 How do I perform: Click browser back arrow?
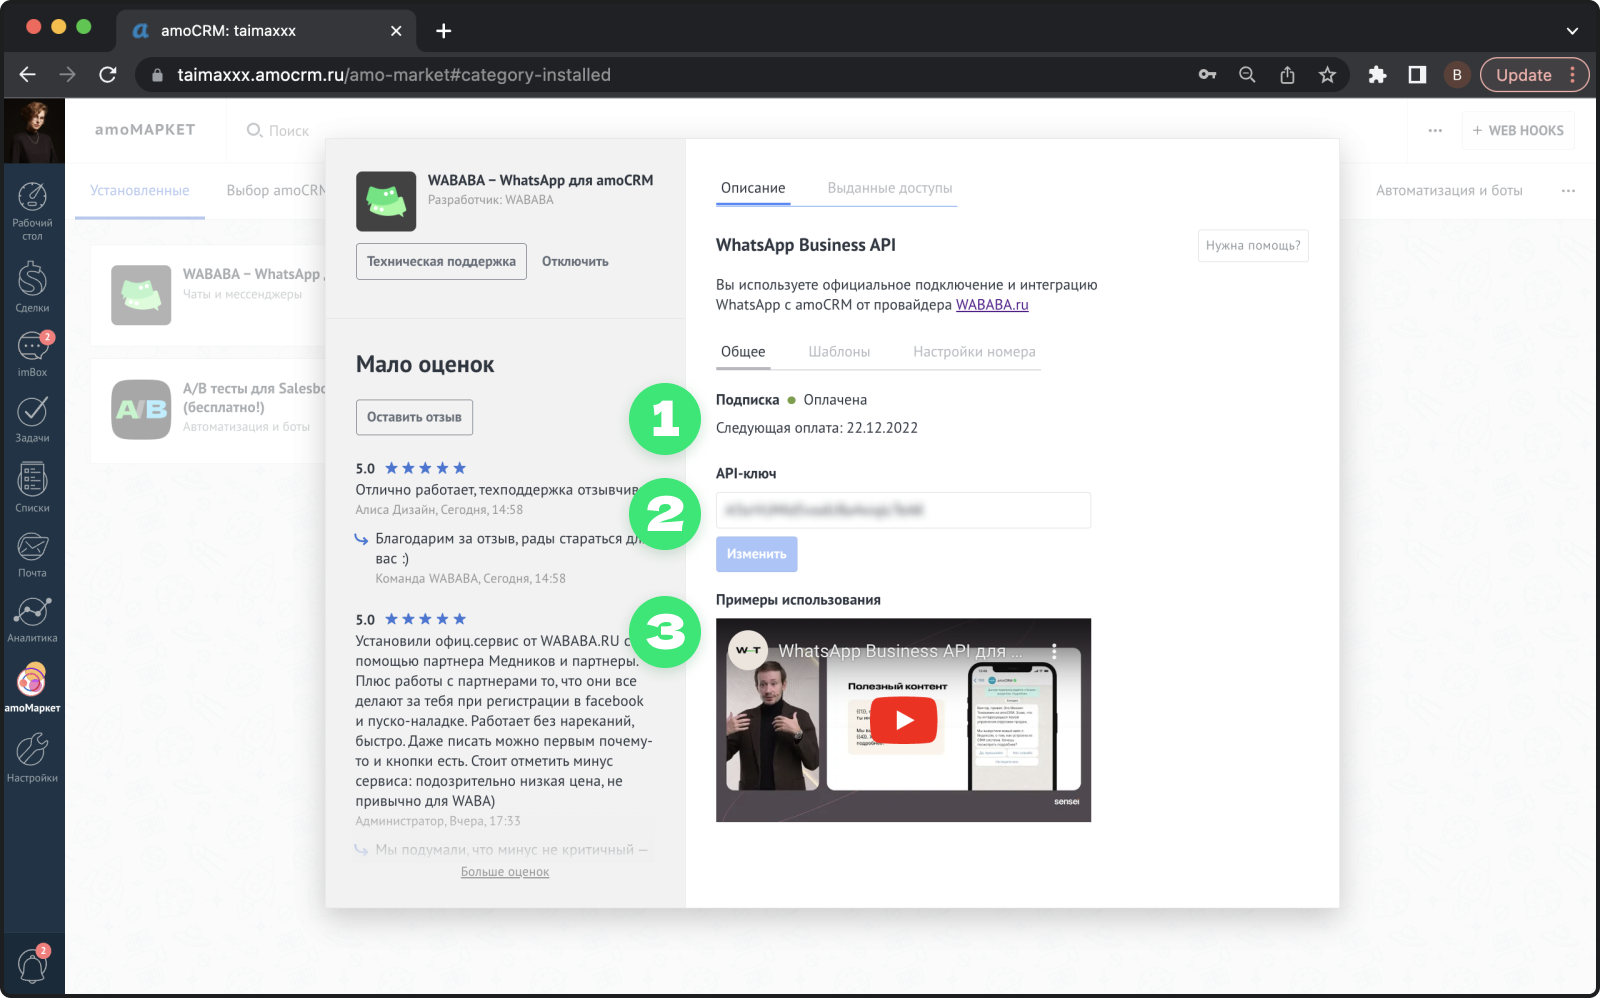(27, 75)
